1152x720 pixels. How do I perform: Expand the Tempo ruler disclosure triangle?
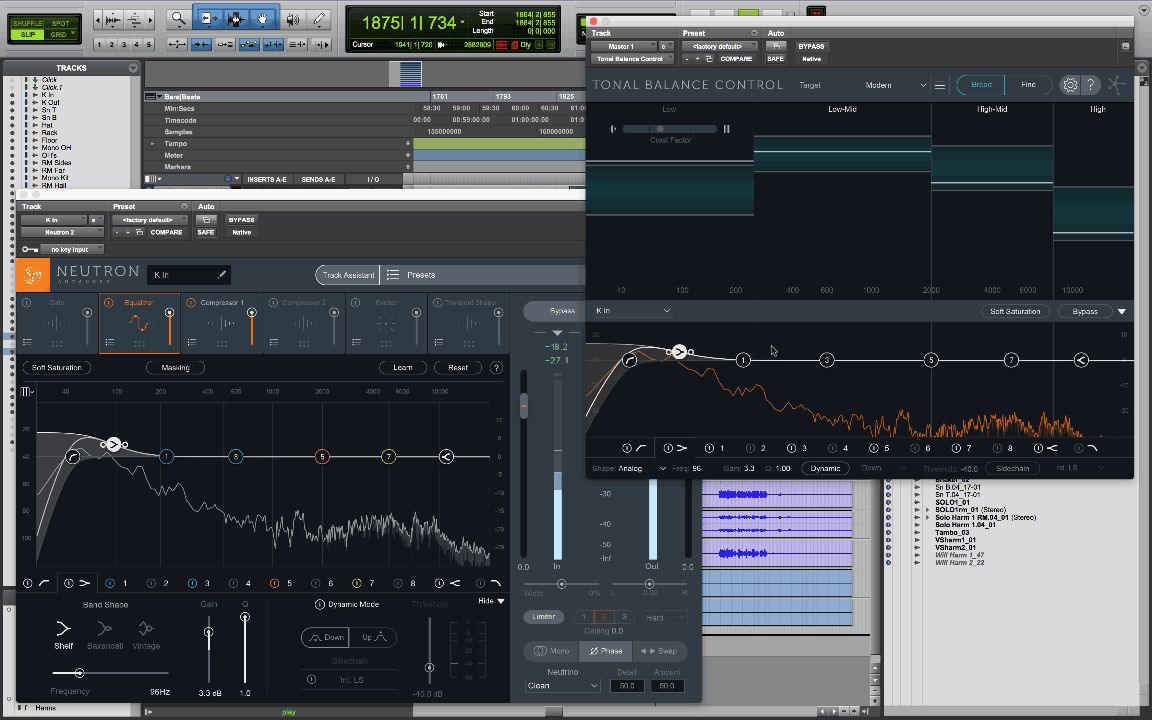point(153,144)
